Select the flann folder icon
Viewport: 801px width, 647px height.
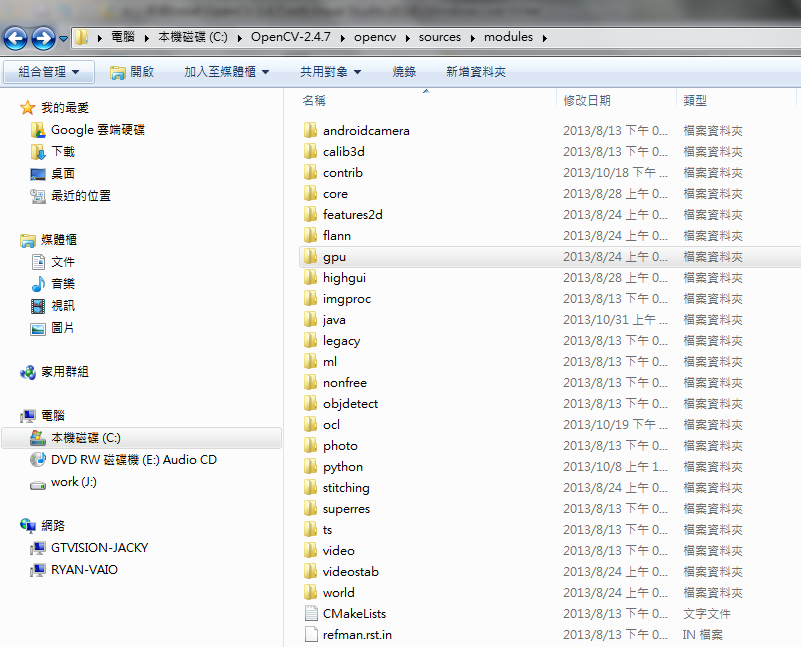coord(310,235)
